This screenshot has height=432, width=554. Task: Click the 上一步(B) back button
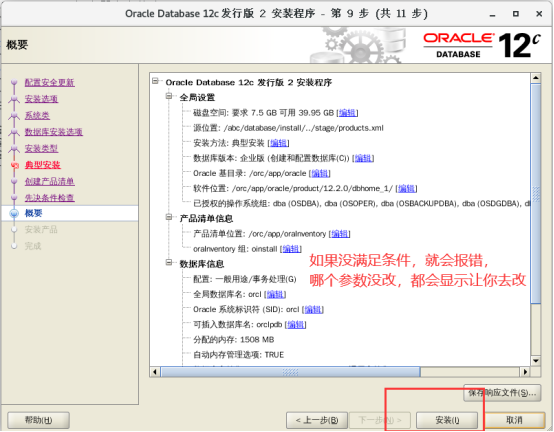pos(317,420)
